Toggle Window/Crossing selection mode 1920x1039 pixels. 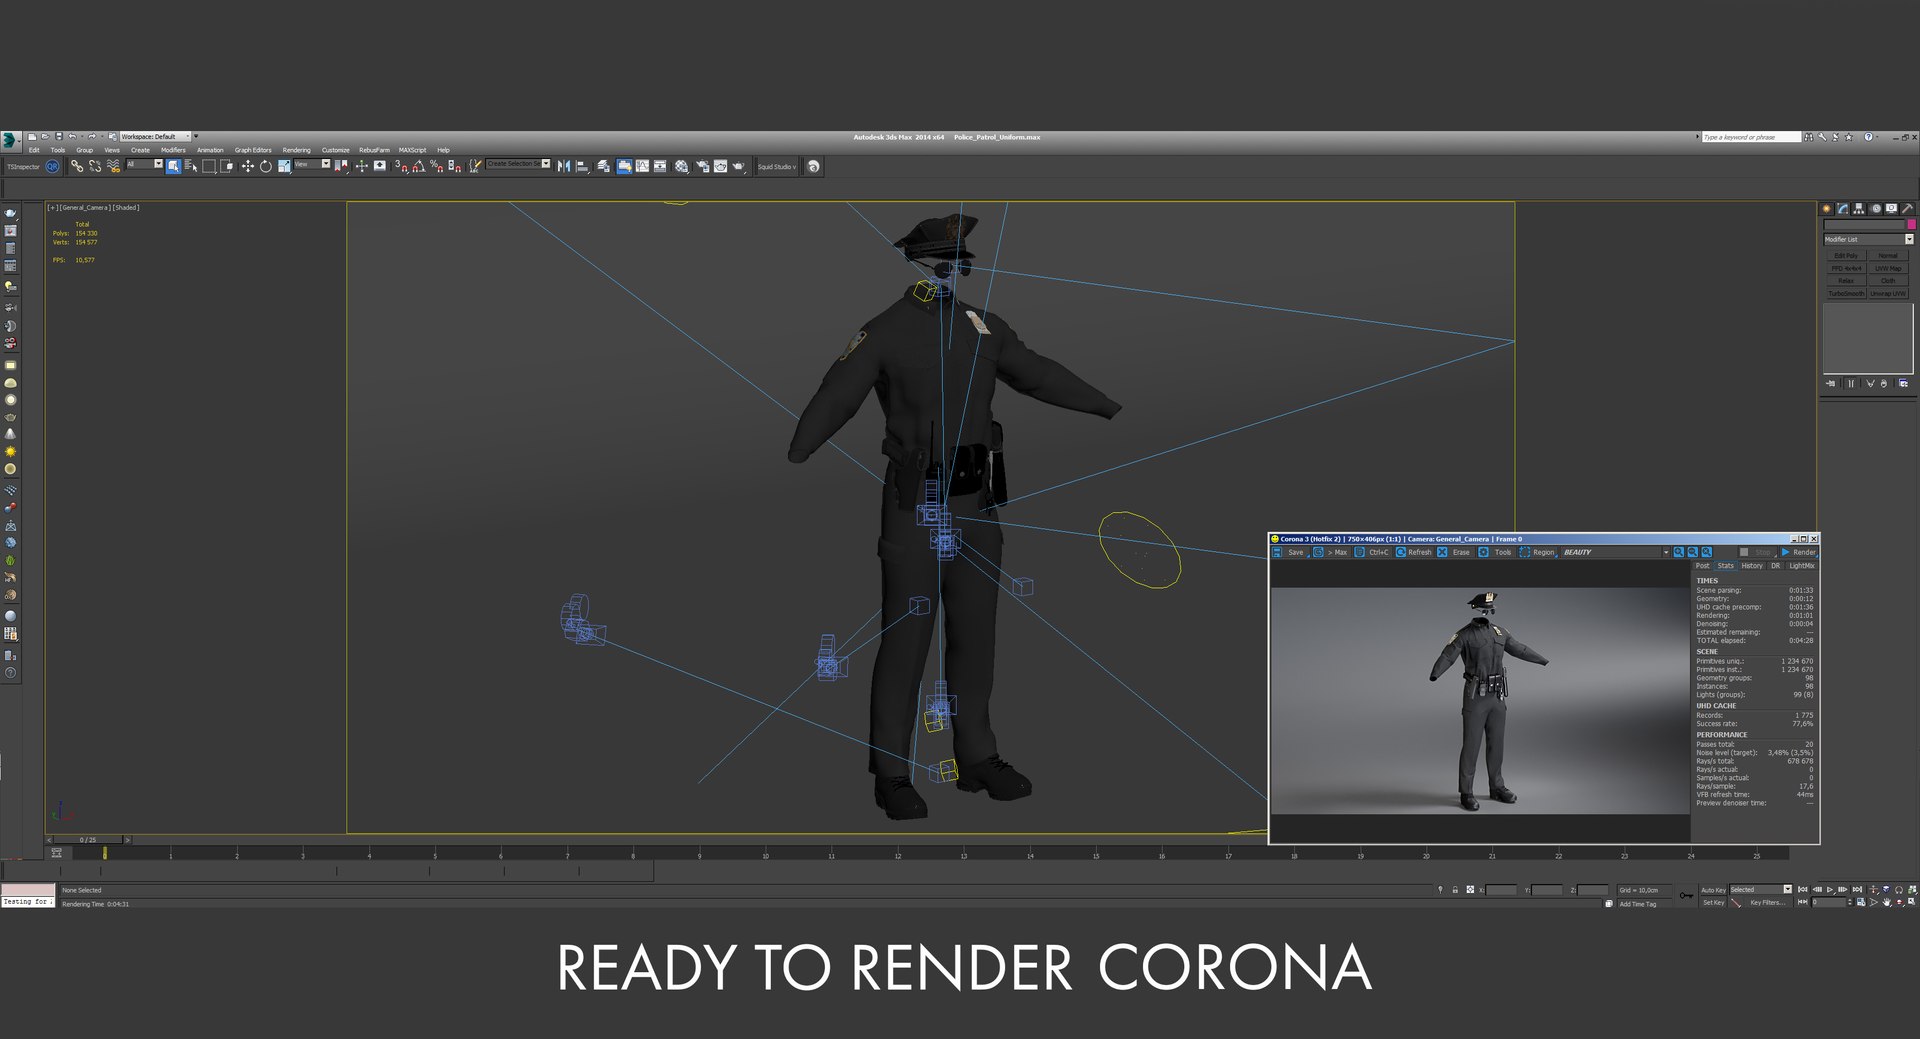(227, 166)
